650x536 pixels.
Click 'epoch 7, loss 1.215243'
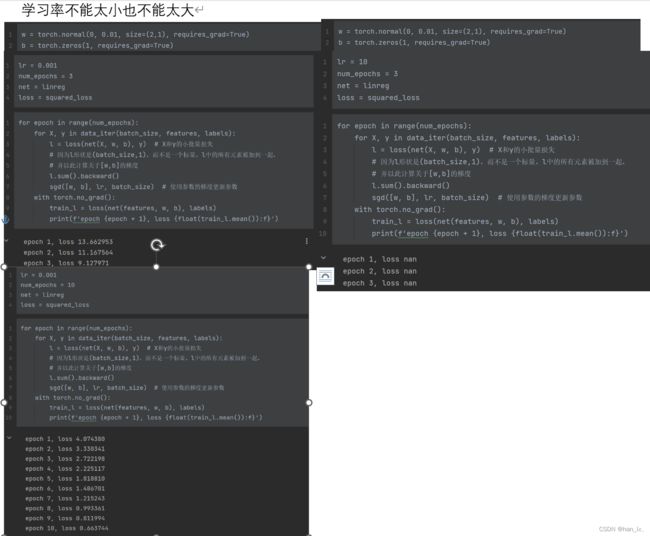[x=65, y=499]
